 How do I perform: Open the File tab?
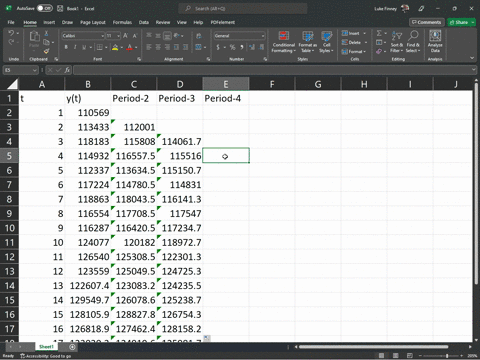pyautogui.click(x=11, y=22)
